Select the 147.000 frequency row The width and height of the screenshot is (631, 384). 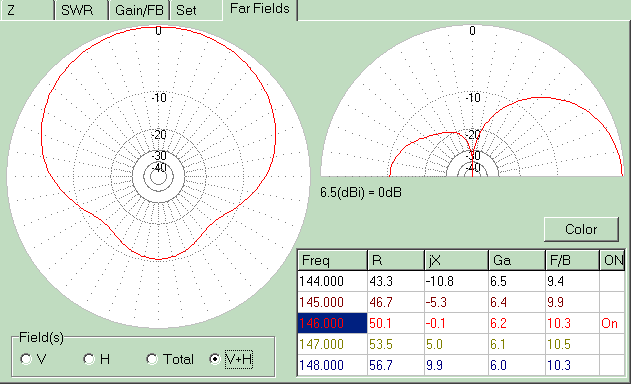(x=461, y=344)
